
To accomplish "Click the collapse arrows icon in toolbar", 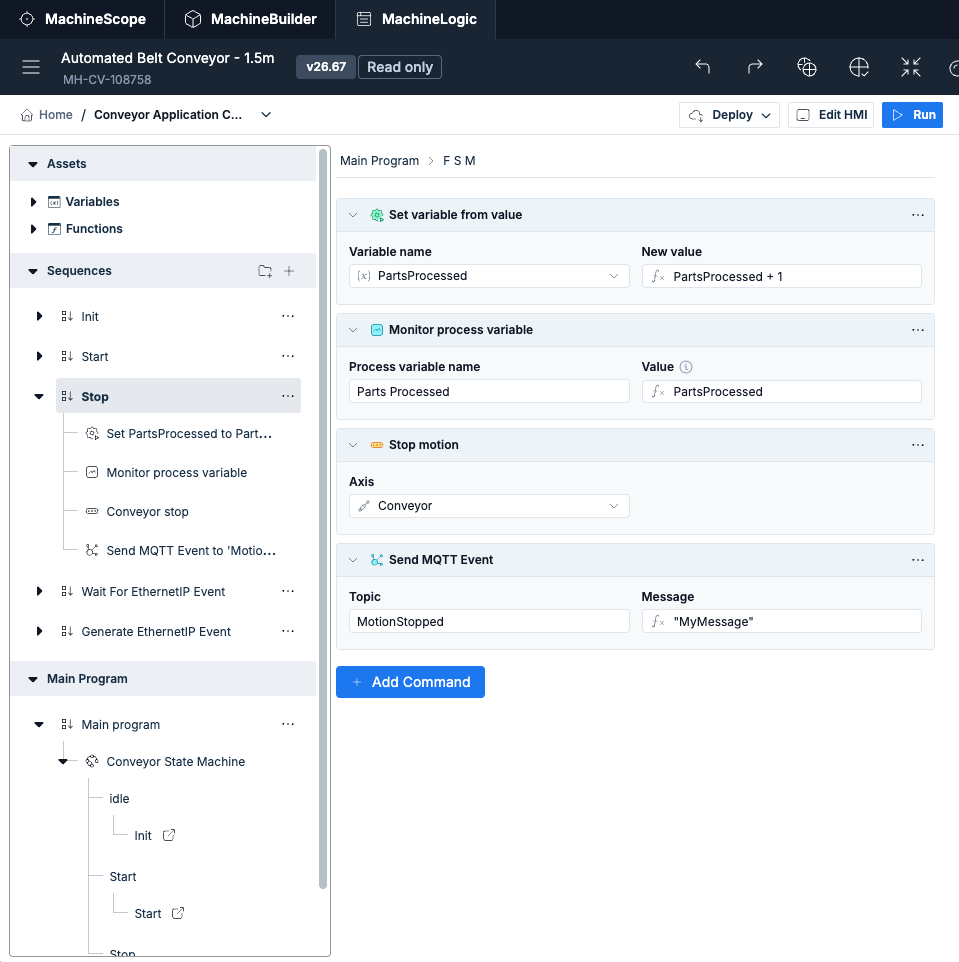I will (911, 66).
